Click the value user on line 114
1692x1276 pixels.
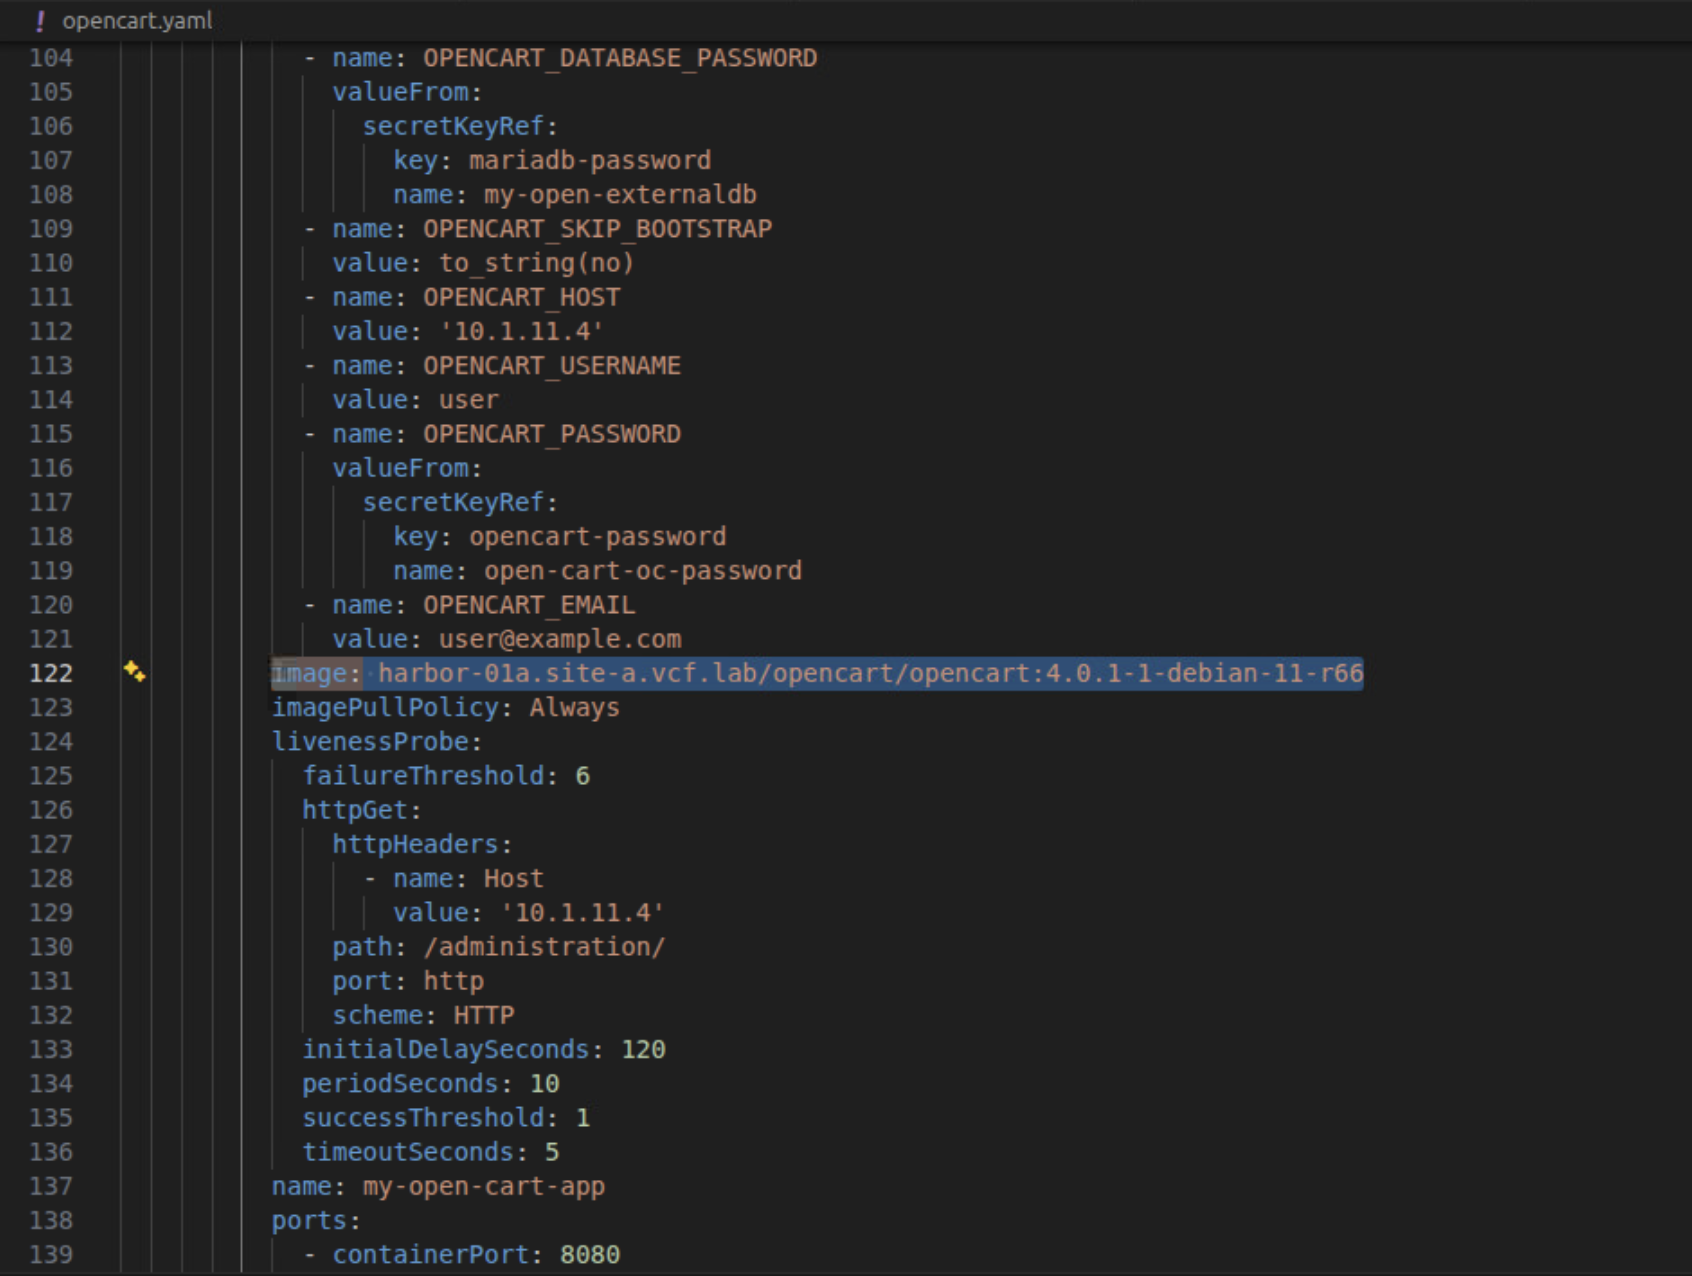coord(468,400)
